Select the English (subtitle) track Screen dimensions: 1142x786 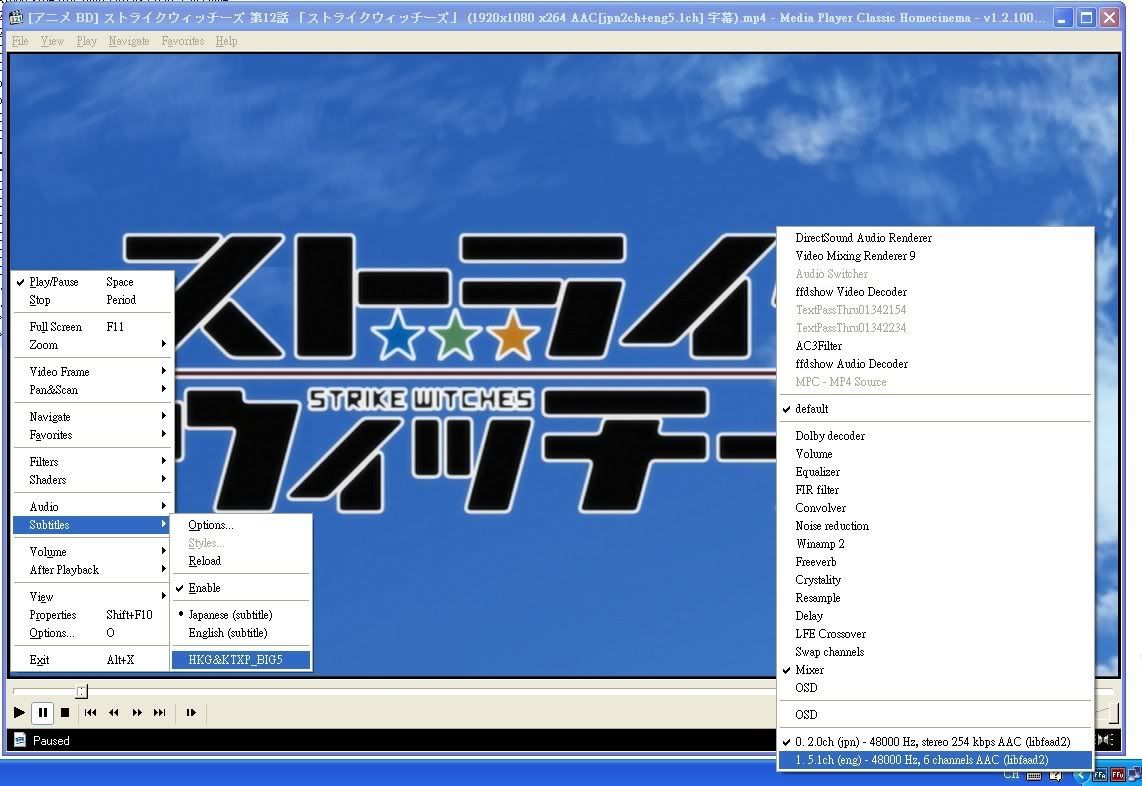click(241, 633)
